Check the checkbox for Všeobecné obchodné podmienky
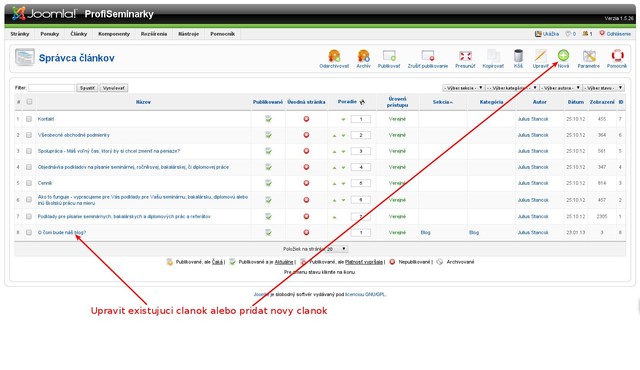 29,135
